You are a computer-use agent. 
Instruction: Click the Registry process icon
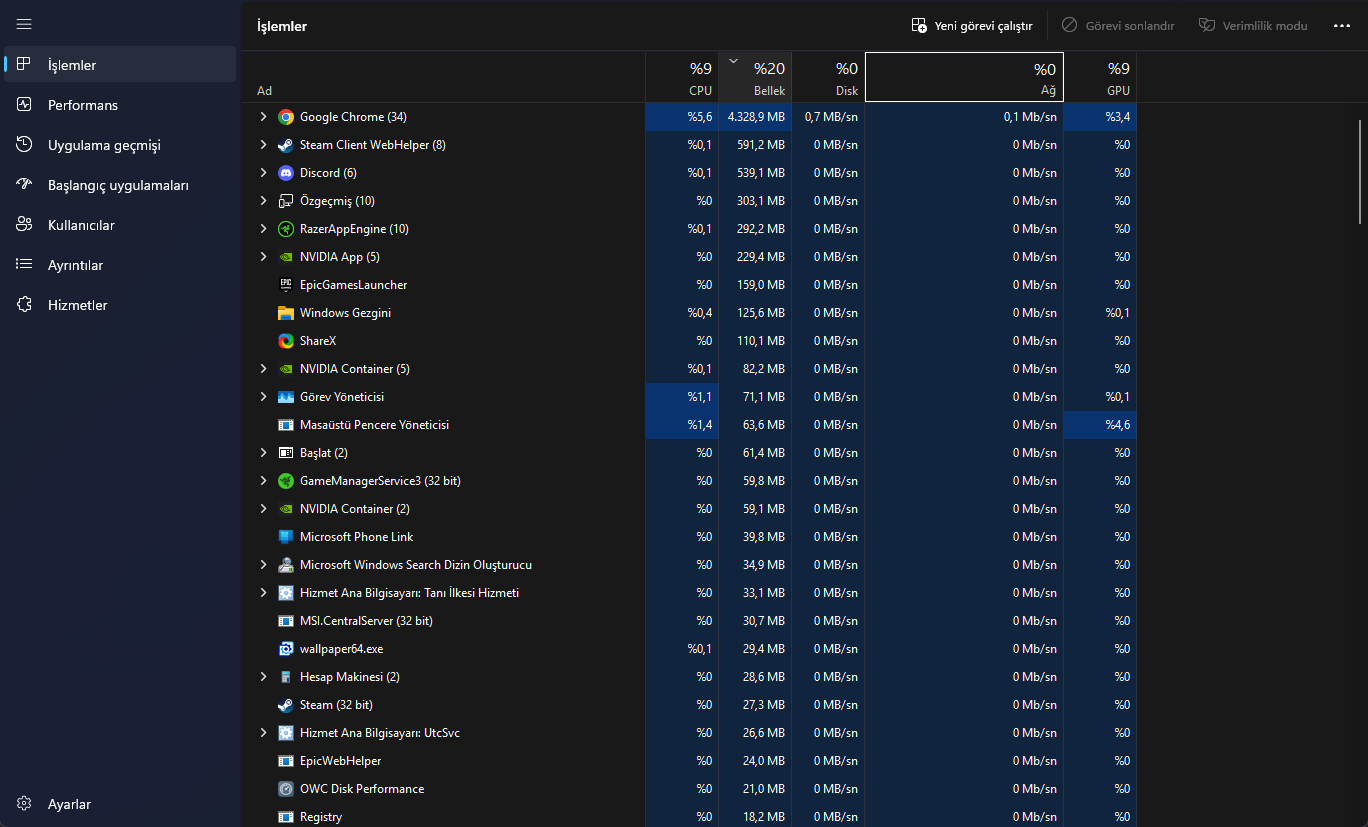click(x=286, y=817)
